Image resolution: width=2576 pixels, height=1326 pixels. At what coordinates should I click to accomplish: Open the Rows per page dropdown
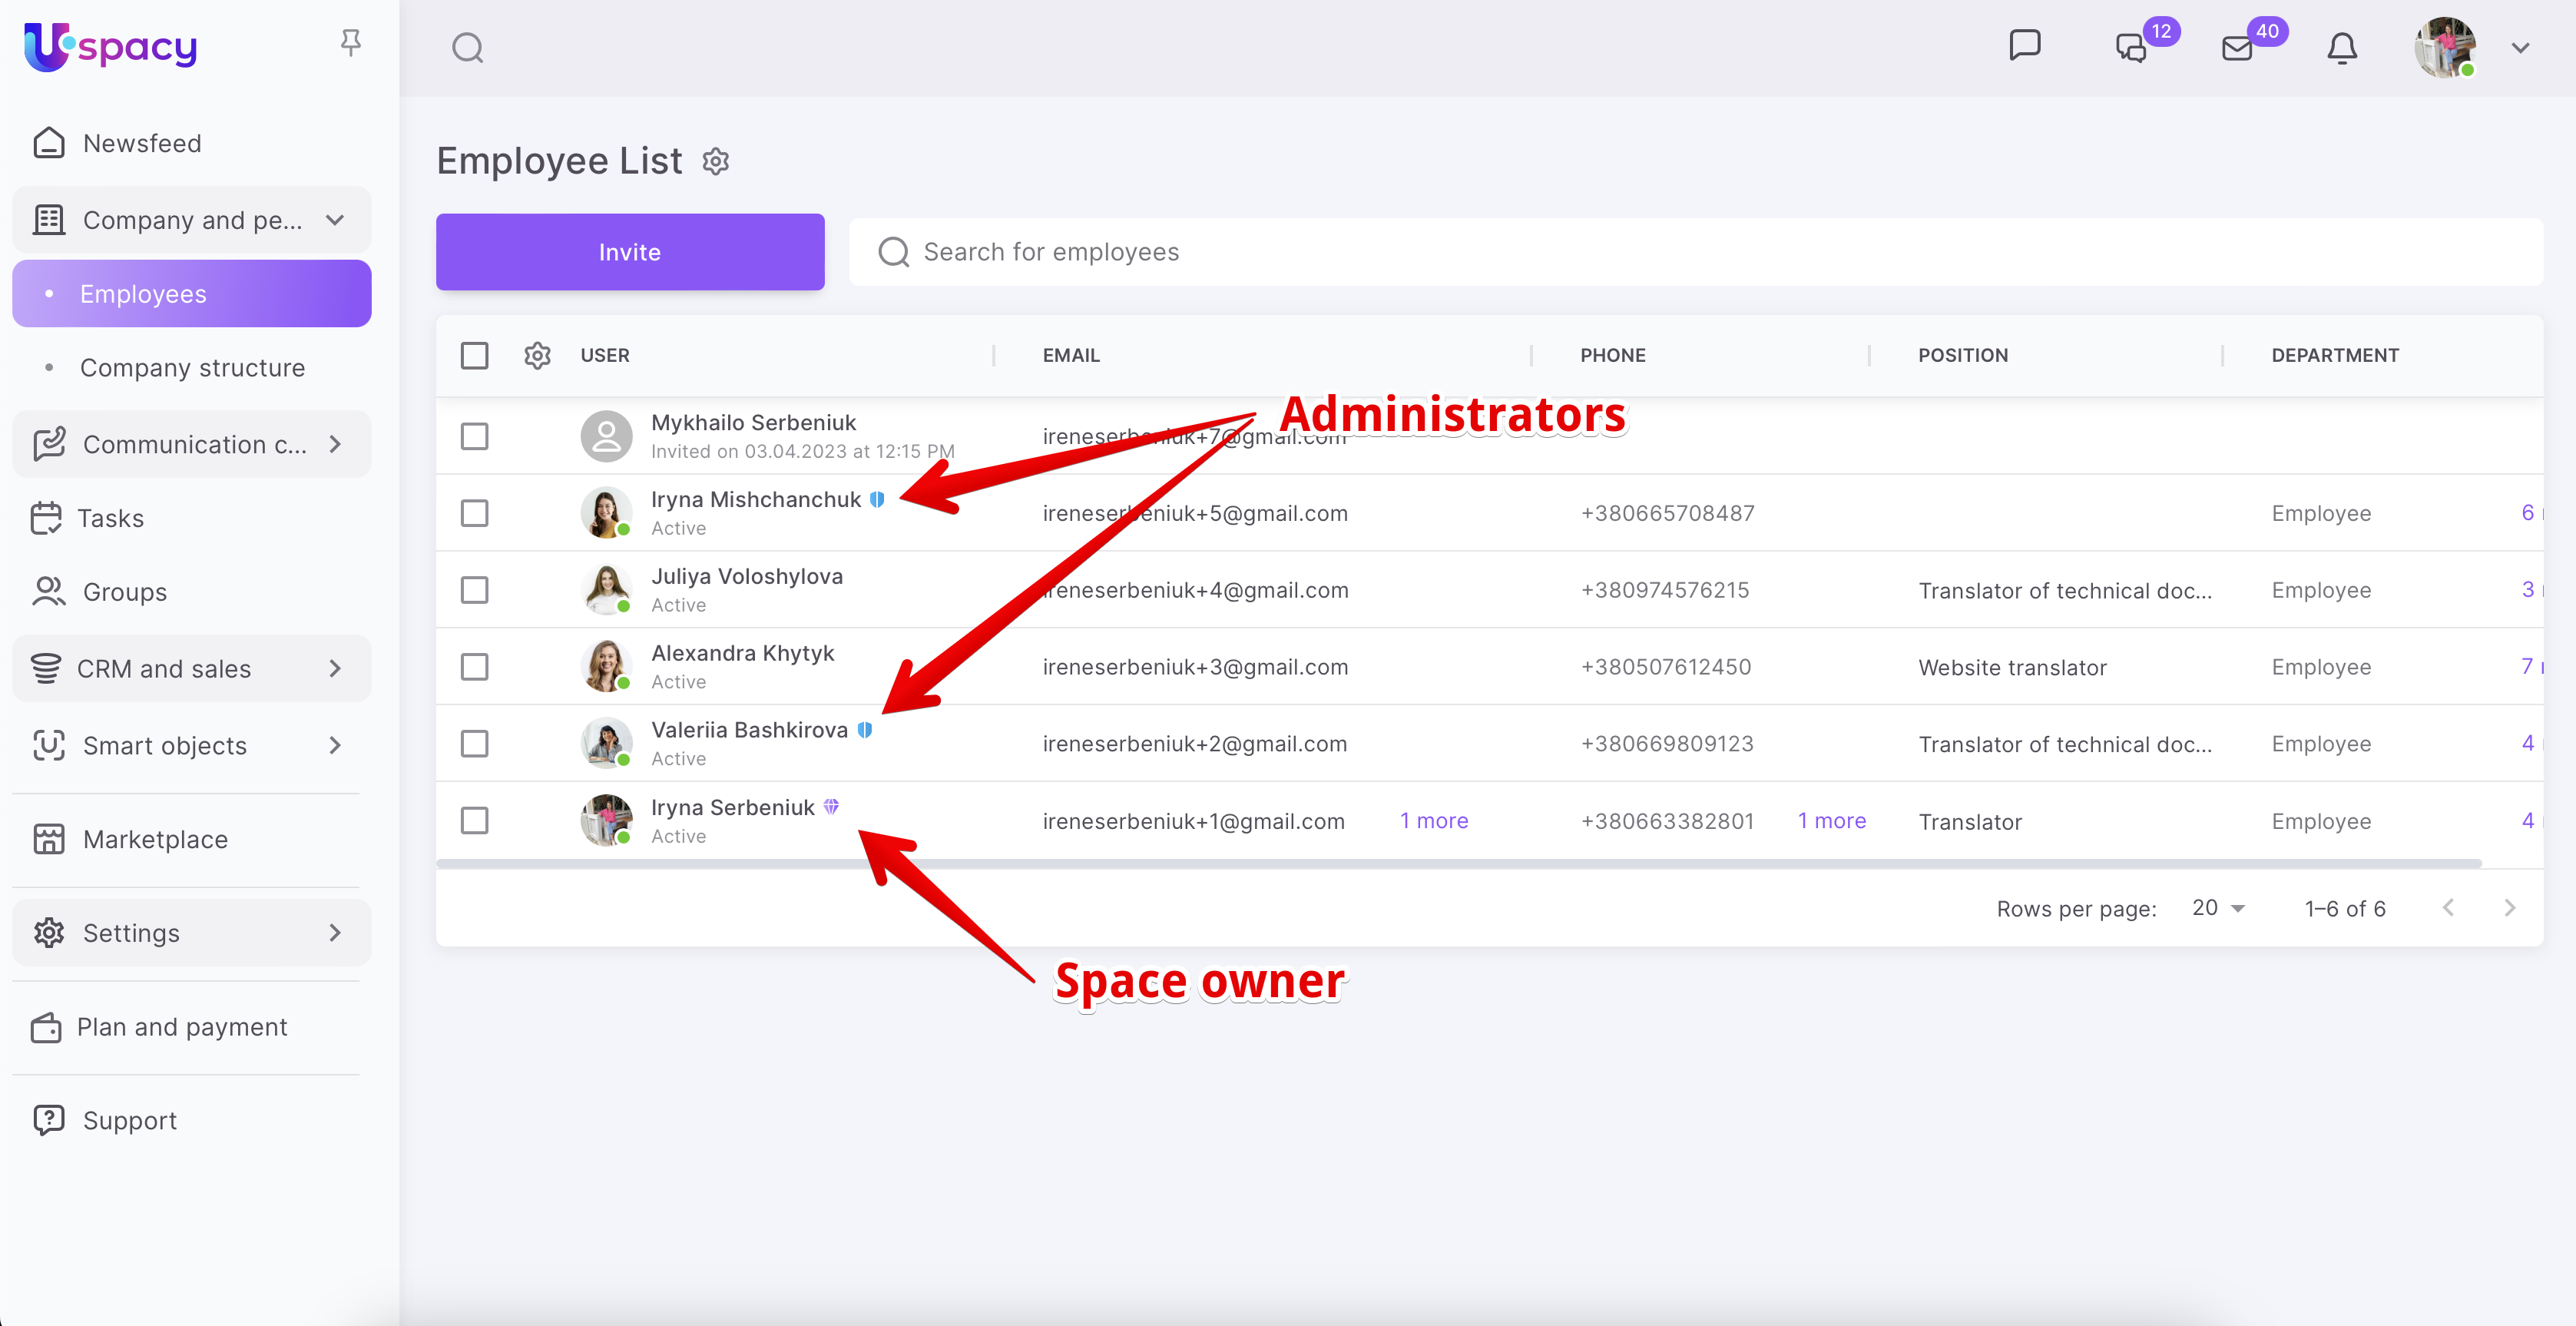(2218, 908)
